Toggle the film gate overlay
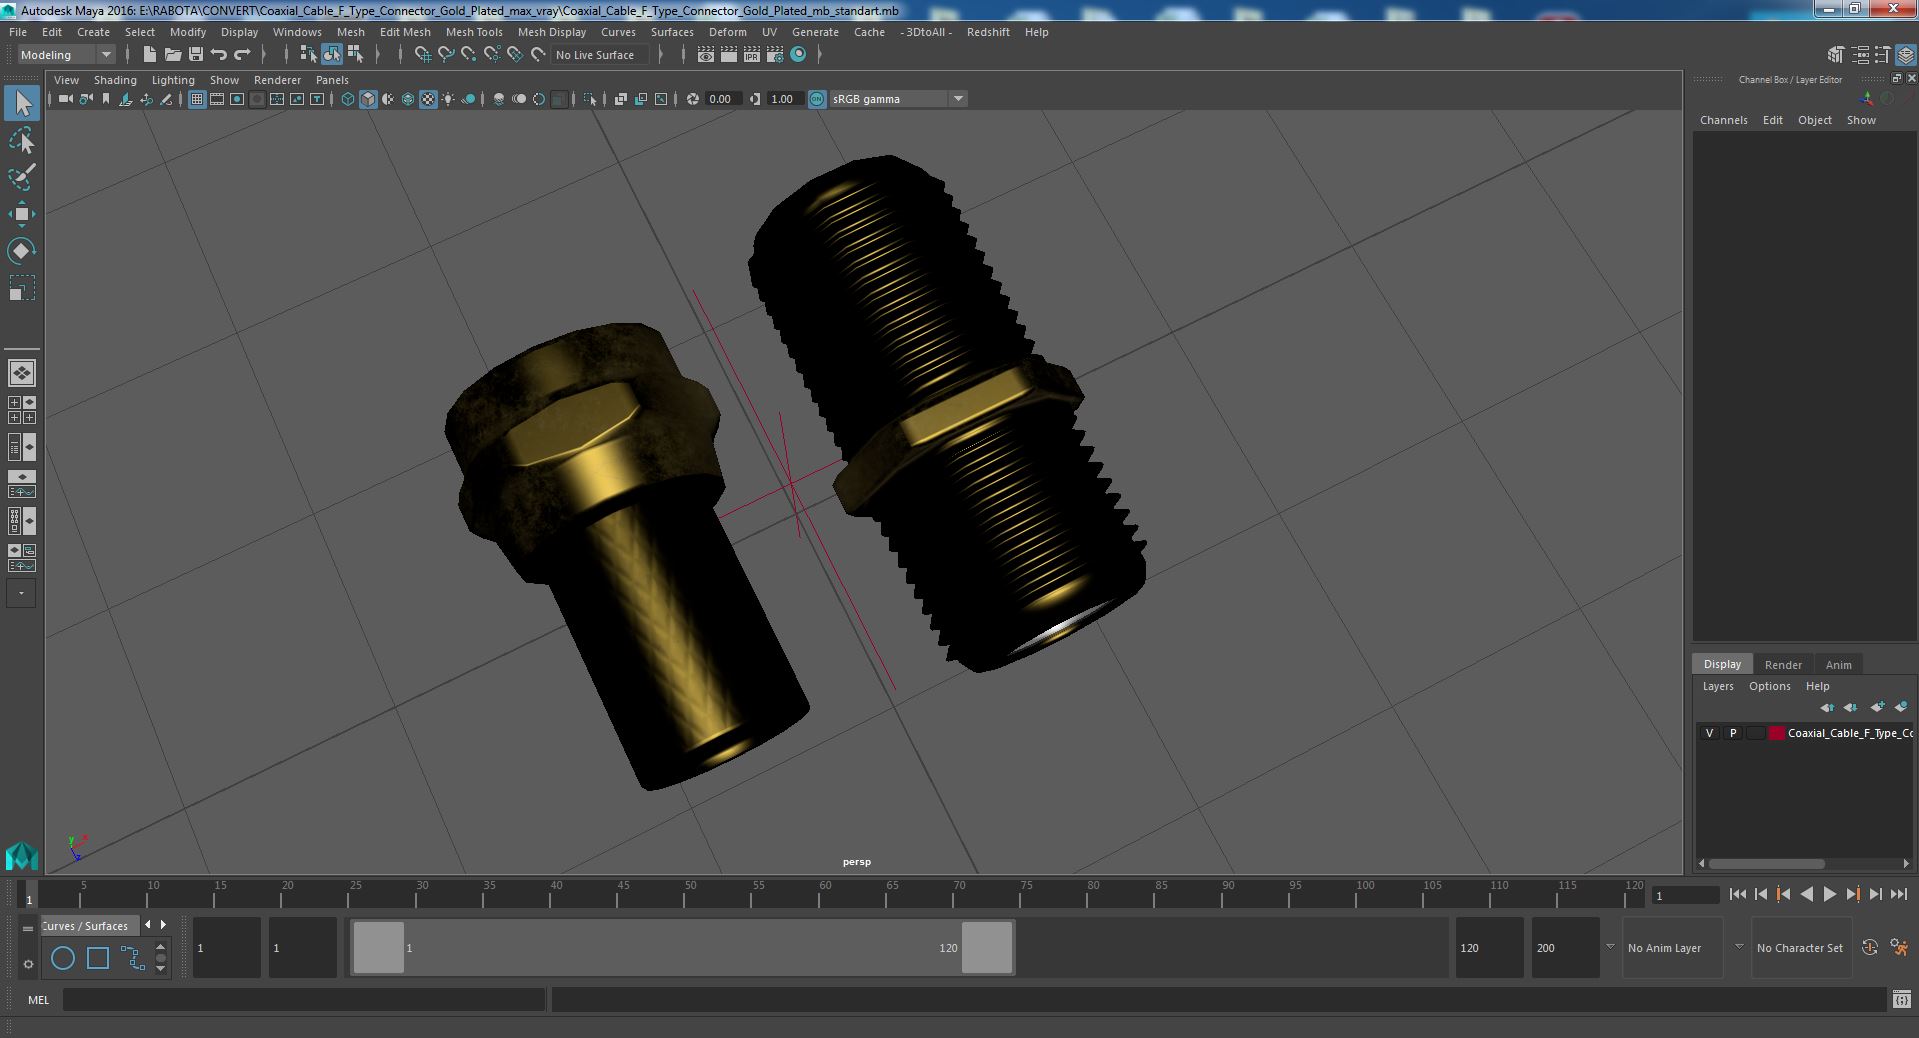The image size is (1919, 1038). coord(217,99)
